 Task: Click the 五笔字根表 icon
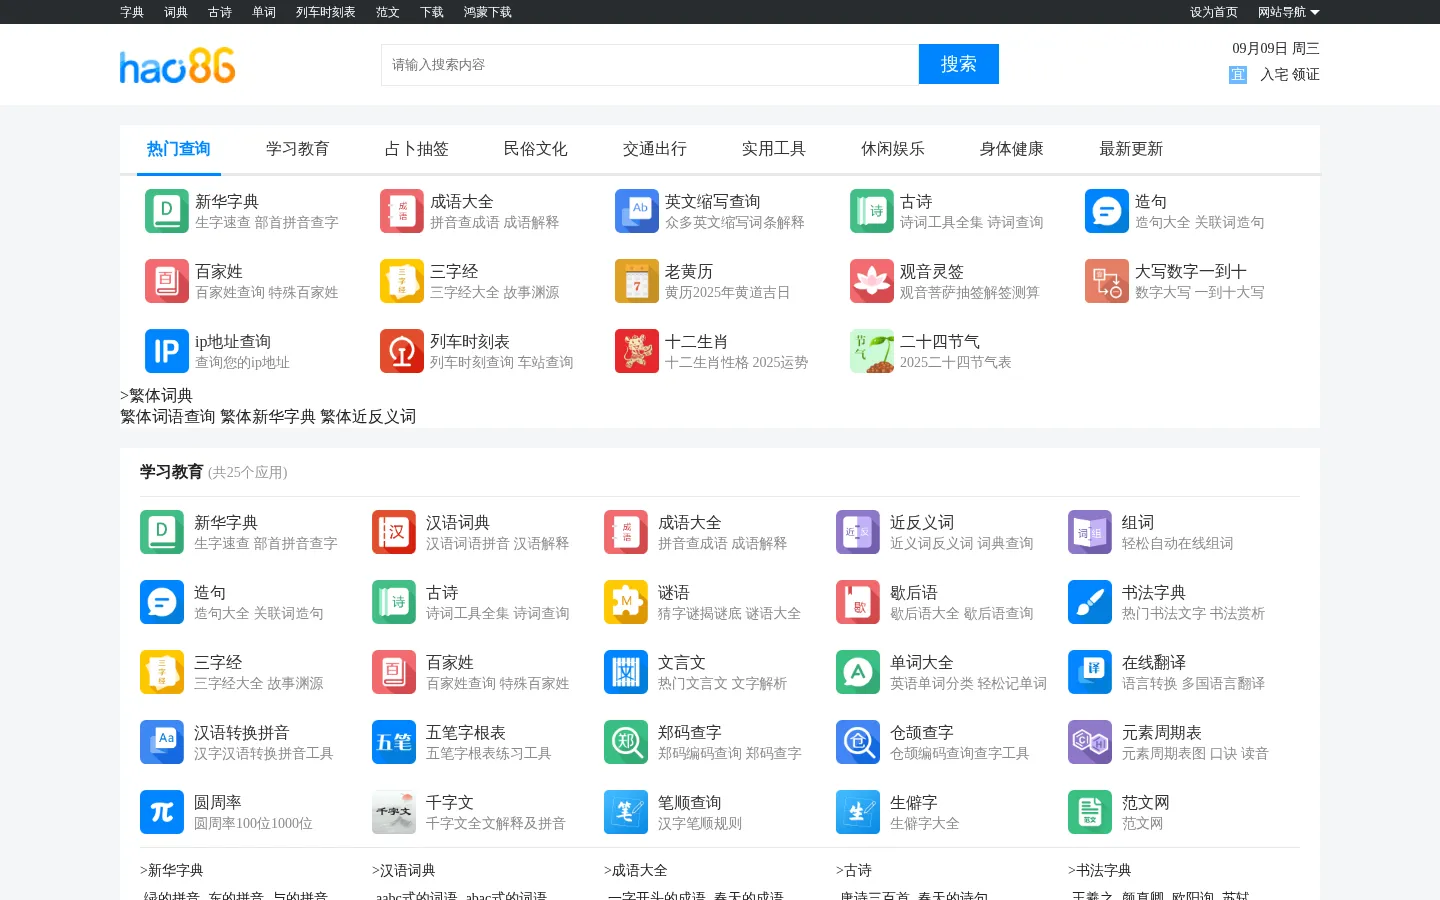pos(394,742)
